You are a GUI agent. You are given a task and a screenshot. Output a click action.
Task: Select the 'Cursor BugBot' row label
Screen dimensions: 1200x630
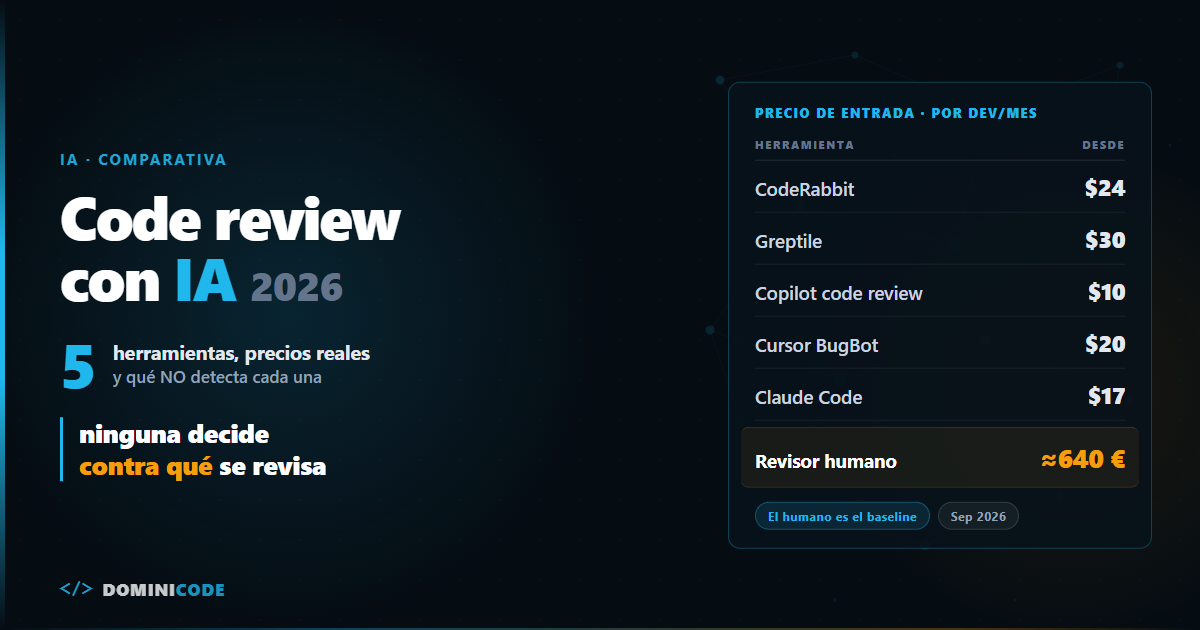(x=817, y=345)
